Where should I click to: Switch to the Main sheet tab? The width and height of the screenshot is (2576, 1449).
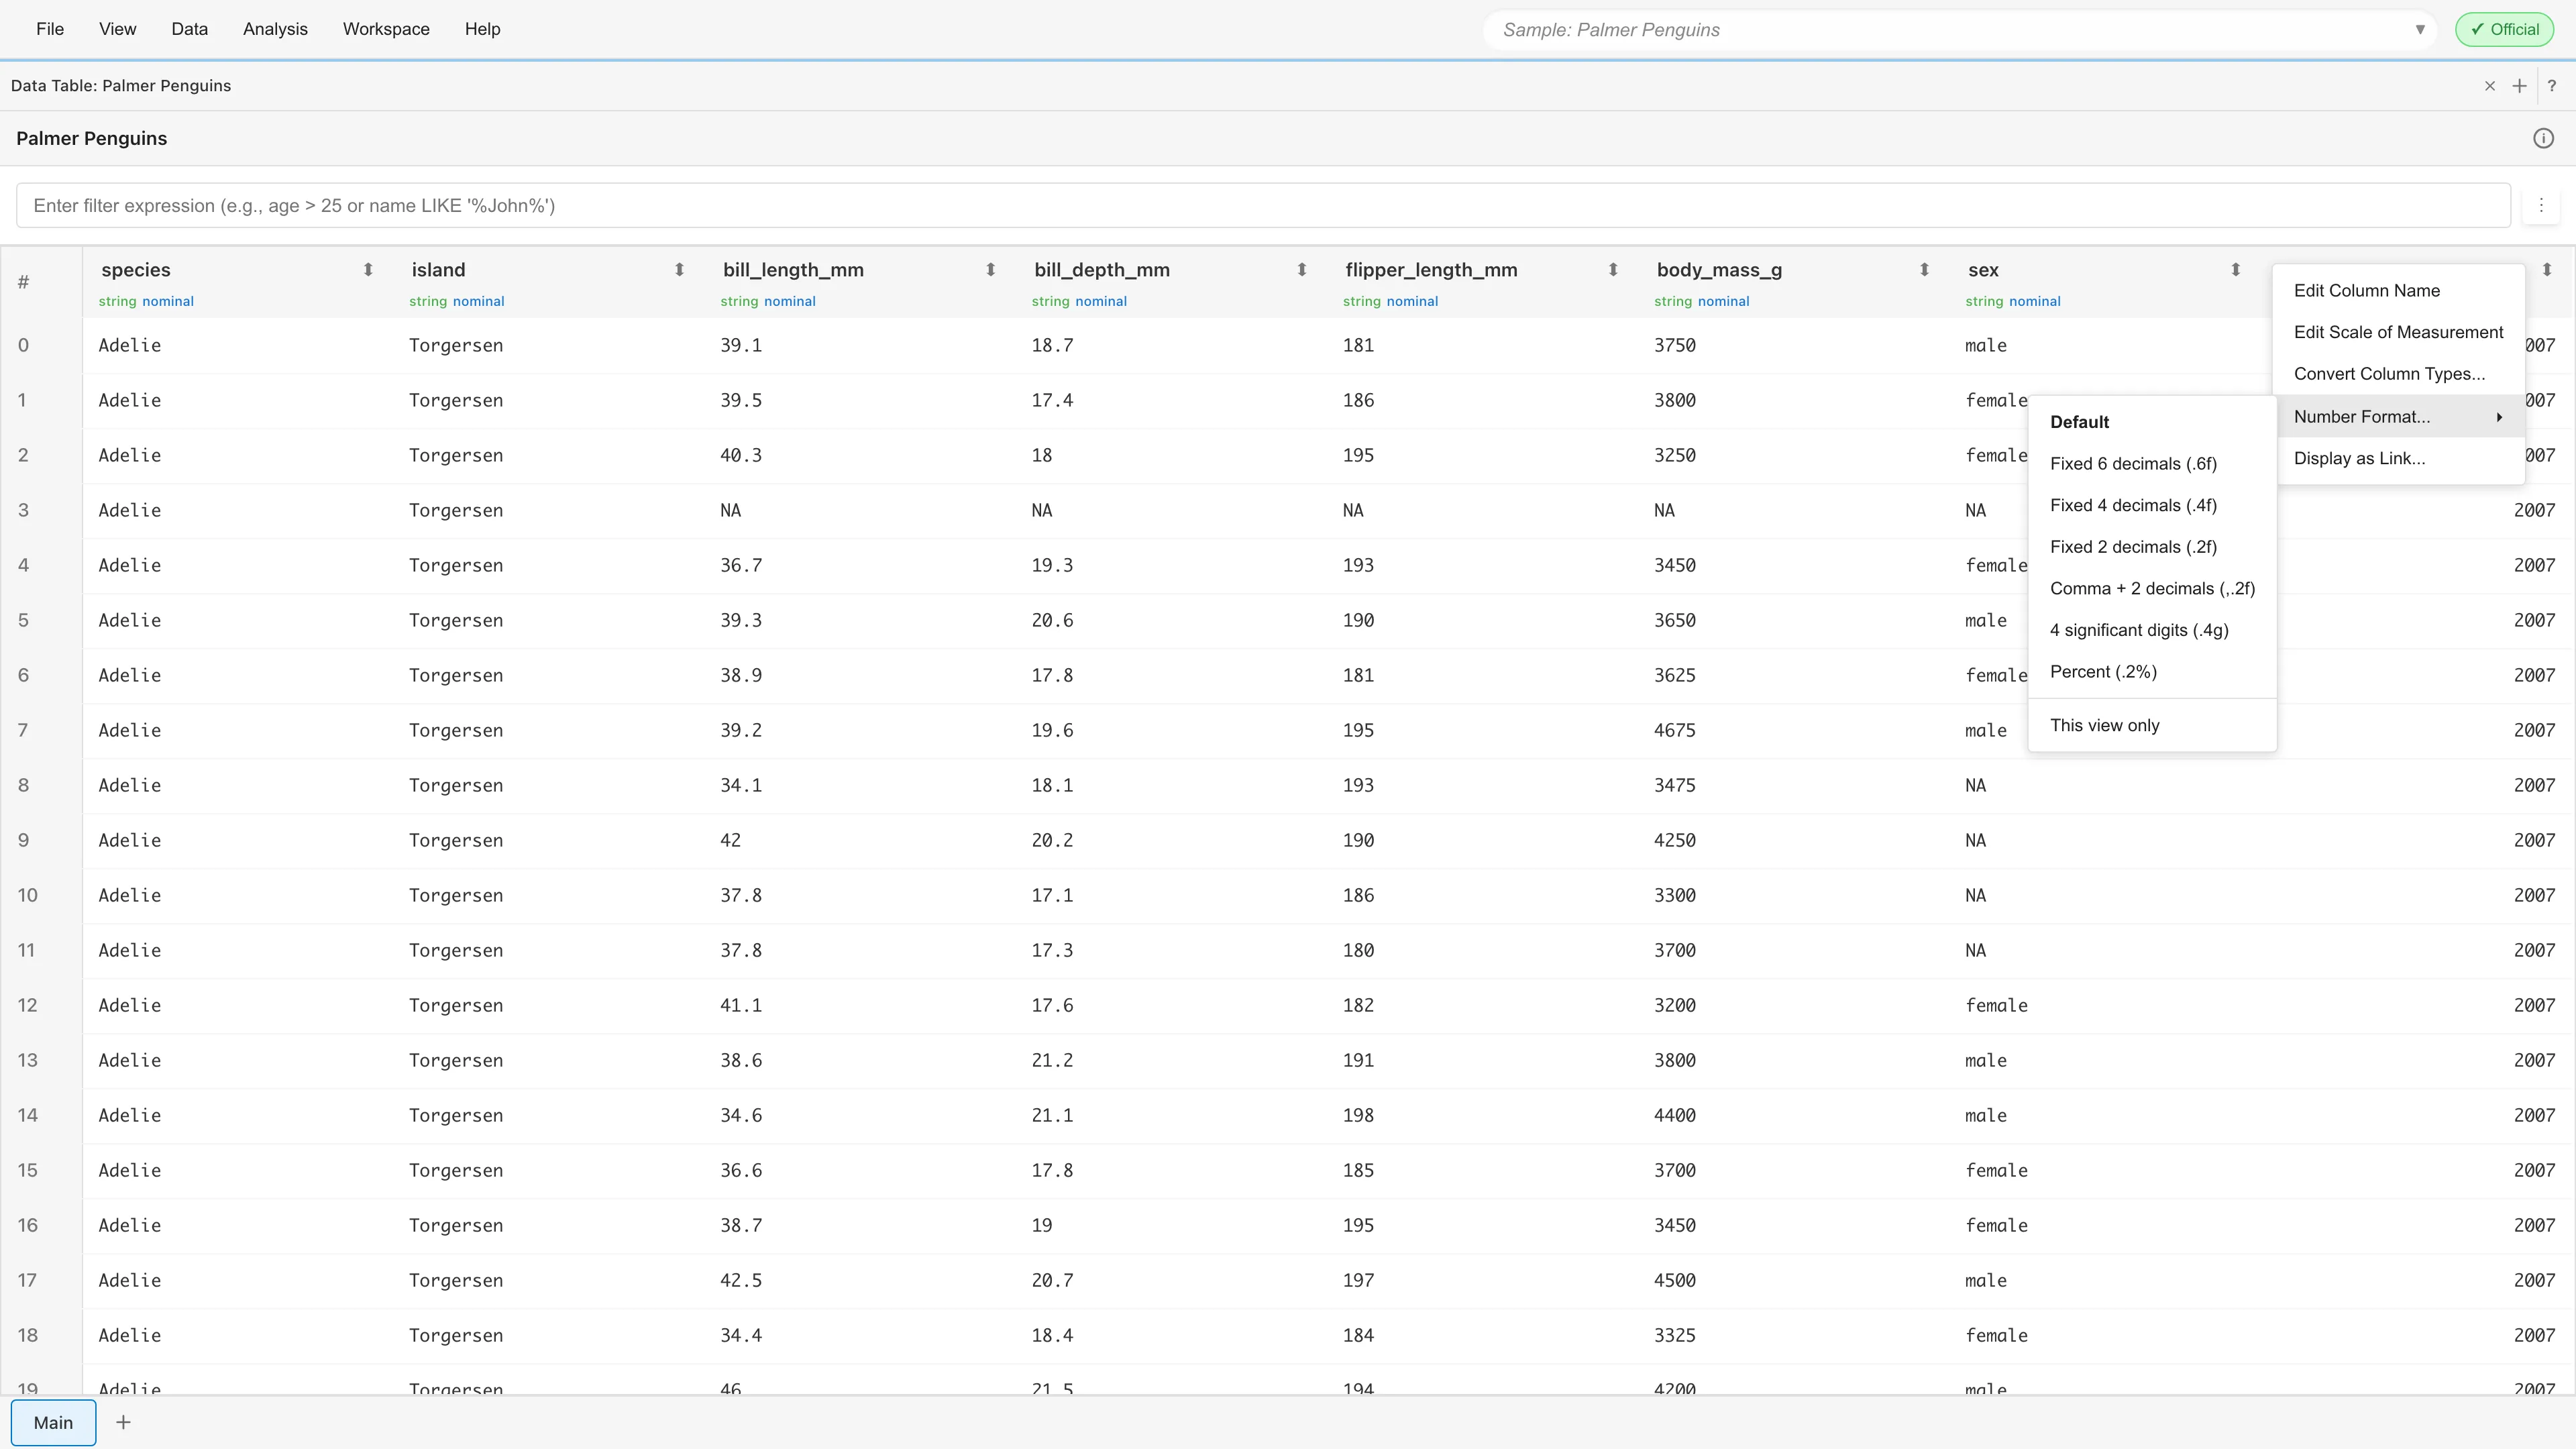click(x=53, y=1422)
